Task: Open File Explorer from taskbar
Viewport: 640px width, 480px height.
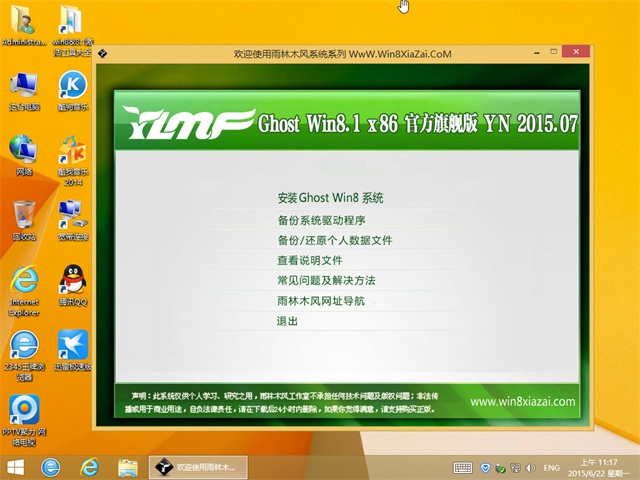Action: 127,467
